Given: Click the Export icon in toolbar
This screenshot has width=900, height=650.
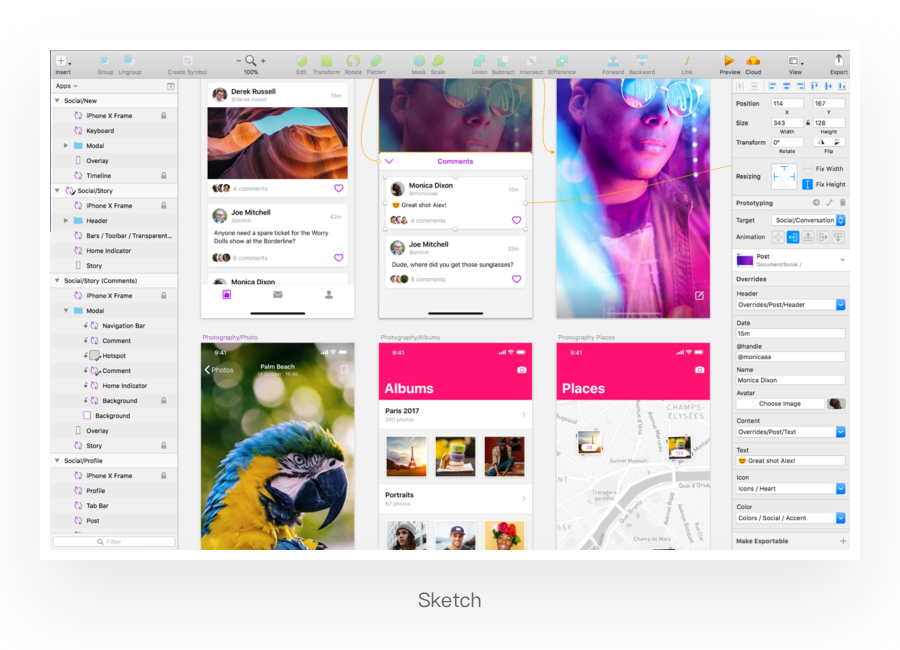Looking at the screenshot, I should click(x=838, y=61).
